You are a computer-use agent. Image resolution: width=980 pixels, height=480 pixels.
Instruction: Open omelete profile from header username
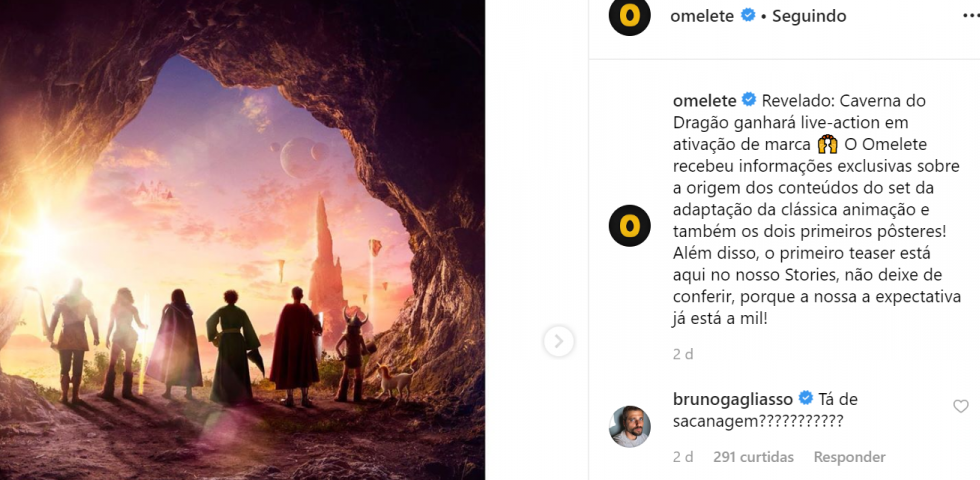point(702,16)
